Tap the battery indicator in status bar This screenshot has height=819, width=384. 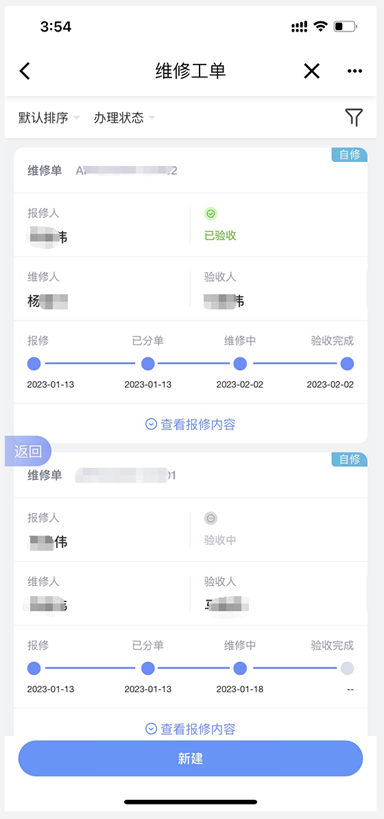coord(345,26)
